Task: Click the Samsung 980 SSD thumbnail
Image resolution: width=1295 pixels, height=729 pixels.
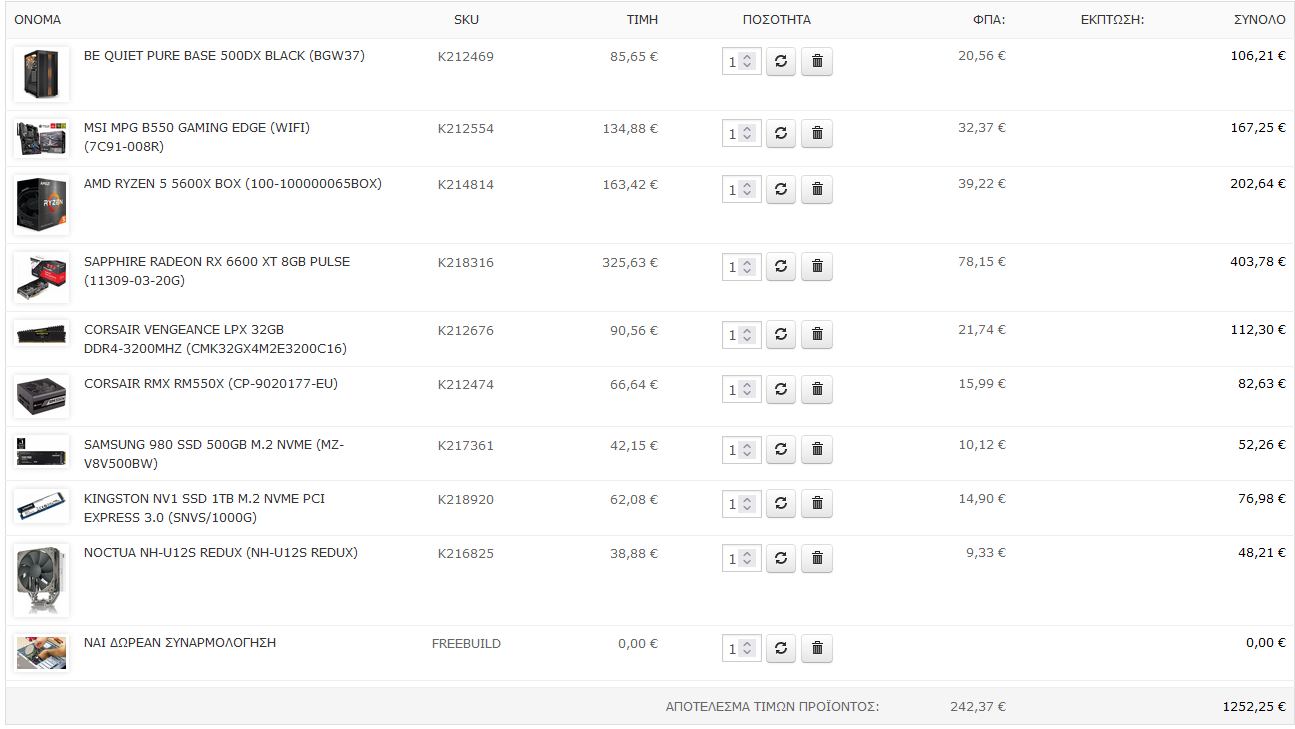Action: 41,453
